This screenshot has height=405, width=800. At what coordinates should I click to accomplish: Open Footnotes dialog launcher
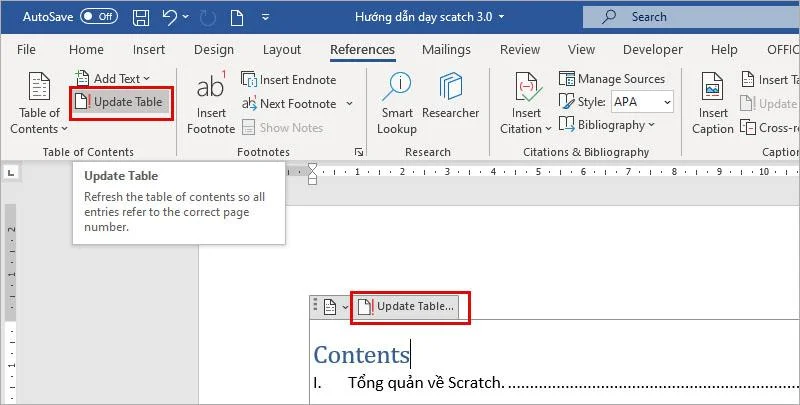coord(359,152)
